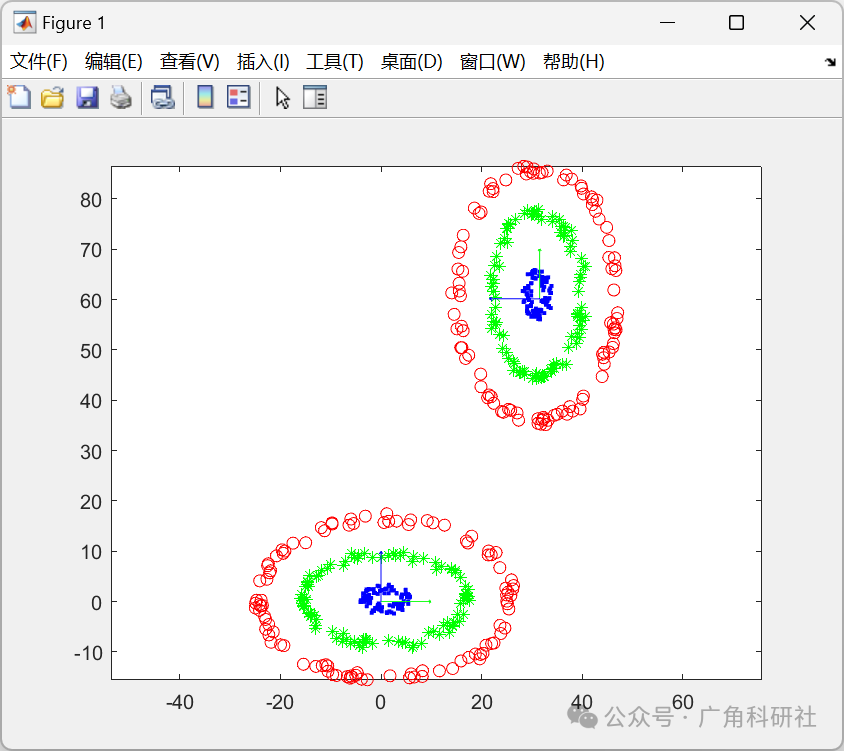Screen dimensions: 844x751
Task: Activate Link Plot with the chain icon
Action: pos(162,97)
